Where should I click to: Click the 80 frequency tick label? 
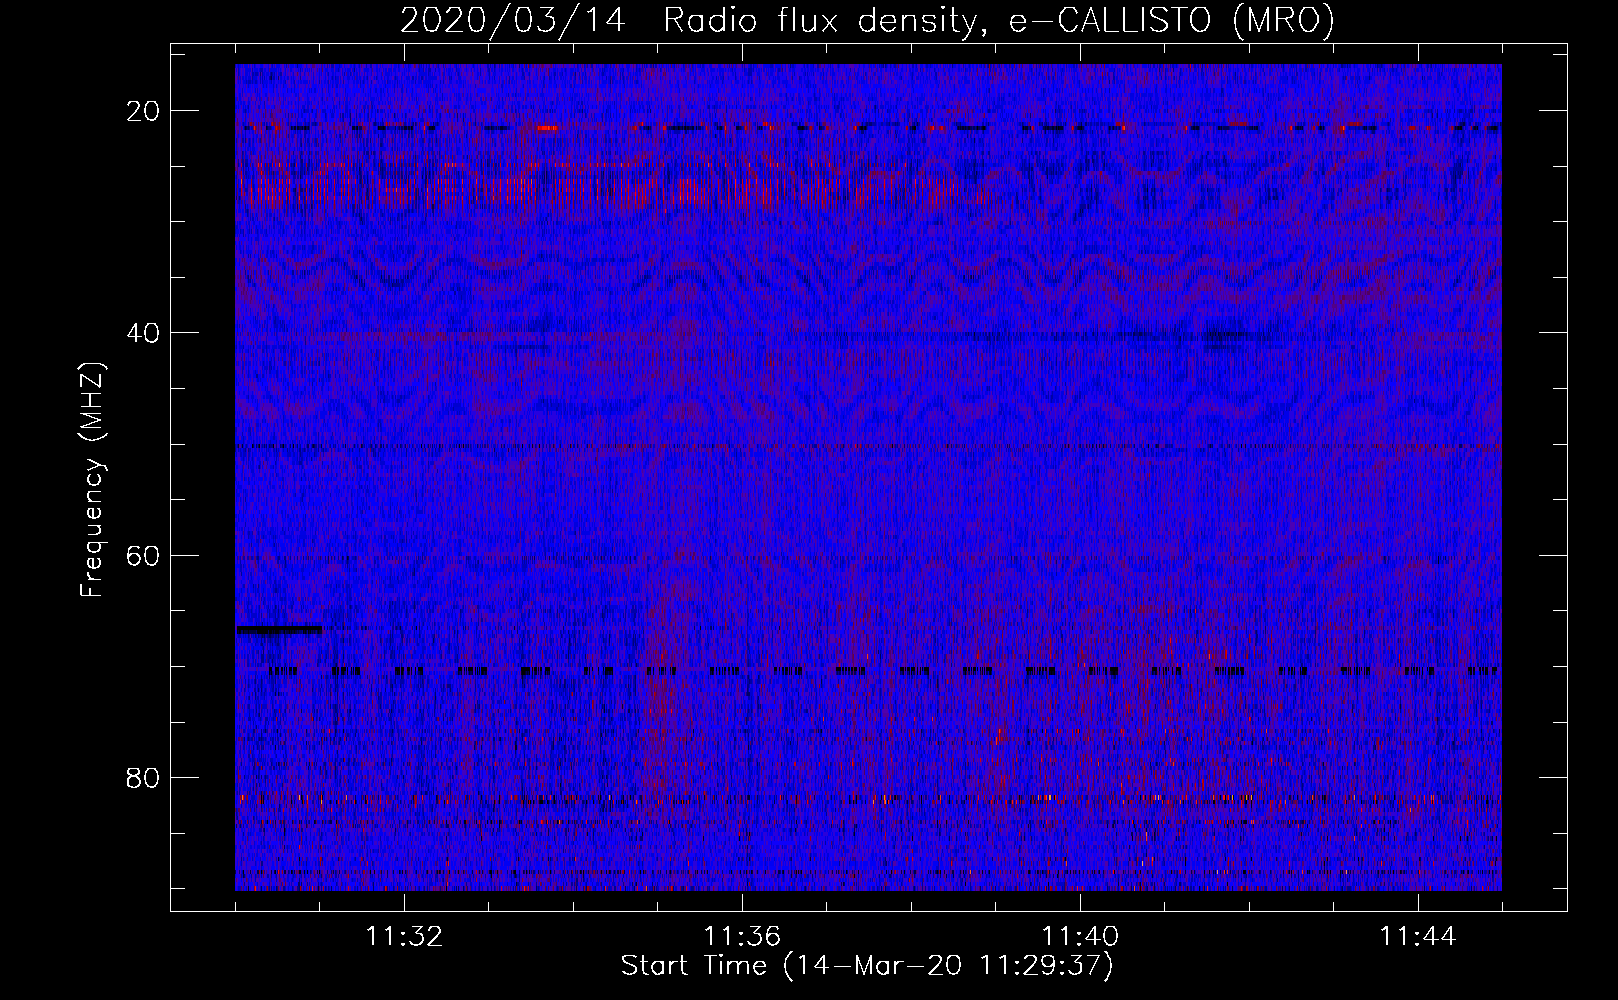[x=144, y=777]
